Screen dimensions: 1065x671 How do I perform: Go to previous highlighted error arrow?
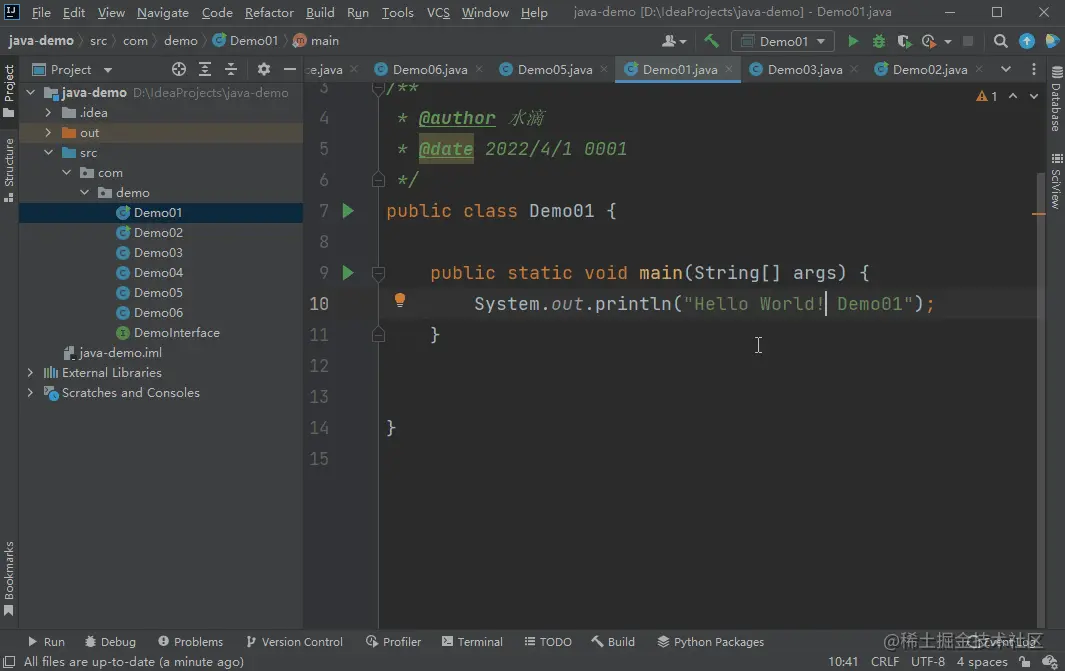coord(1013,96)
